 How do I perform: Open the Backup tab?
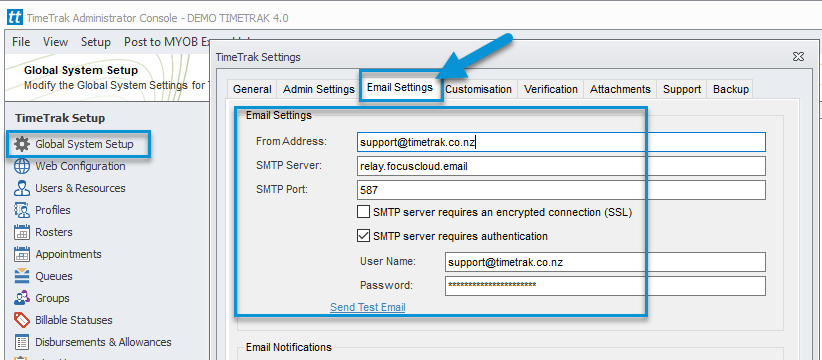[731, 89]
